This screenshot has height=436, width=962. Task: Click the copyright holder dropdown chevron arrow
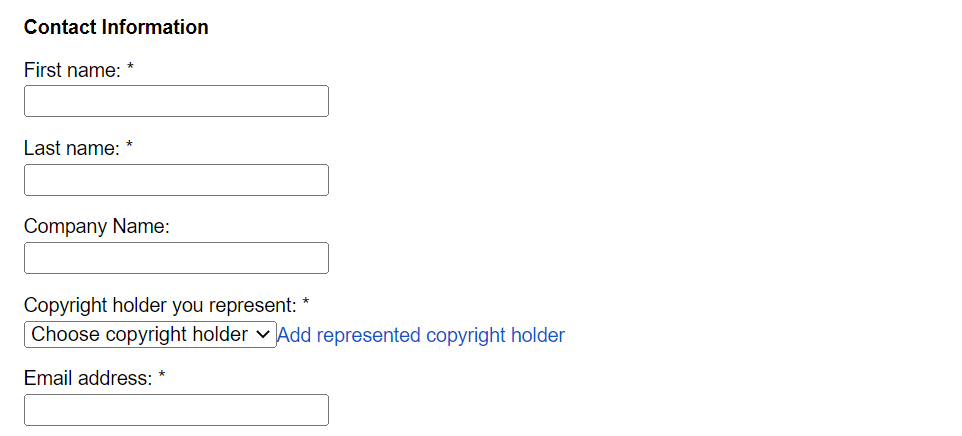click(264, 335)
